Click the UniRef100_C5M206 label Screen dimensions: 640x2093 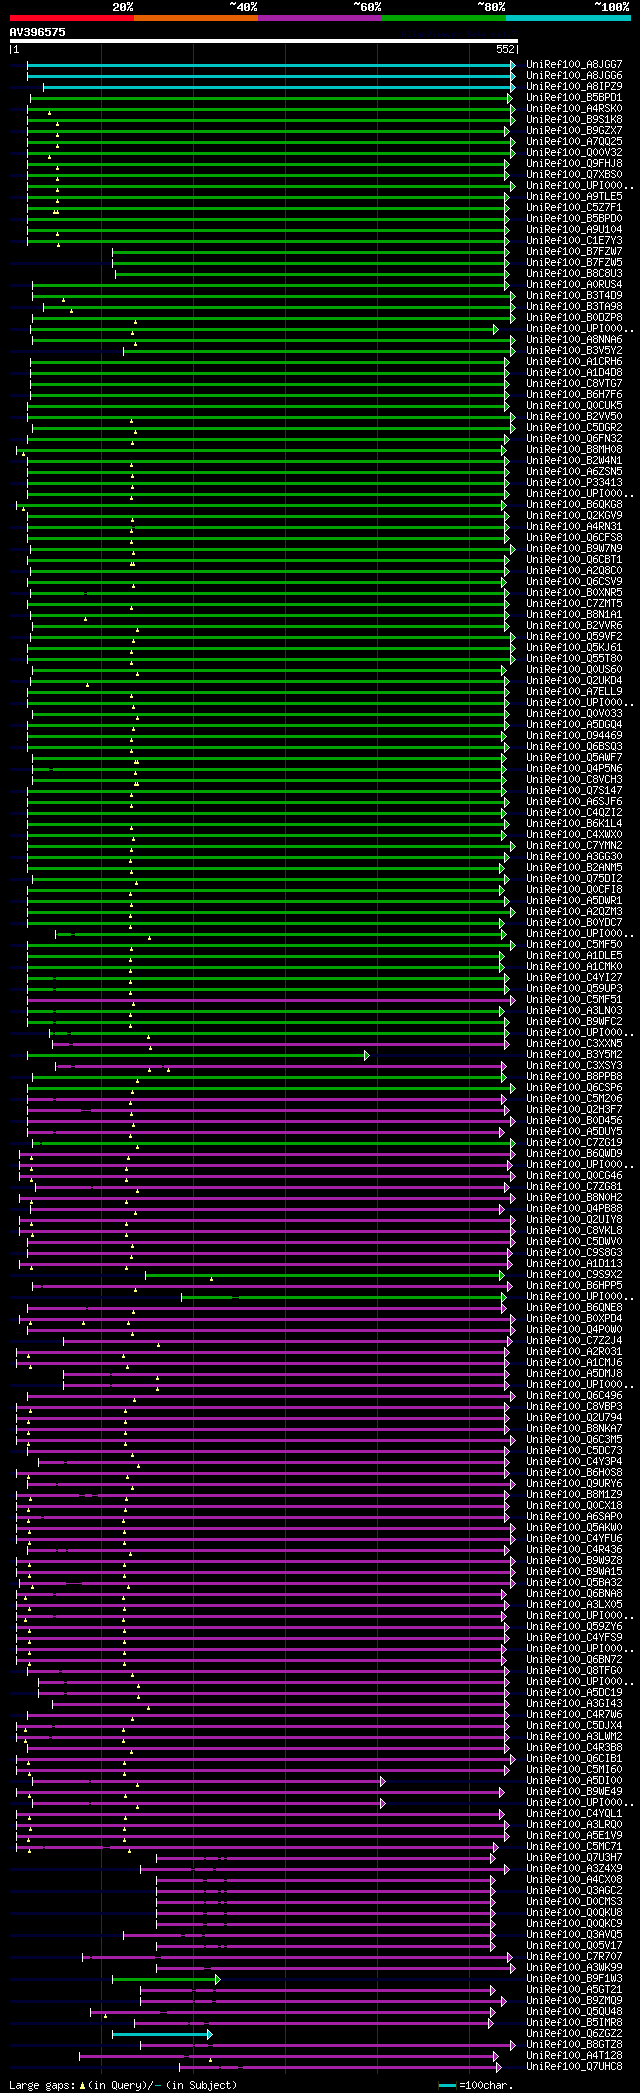574,1099
